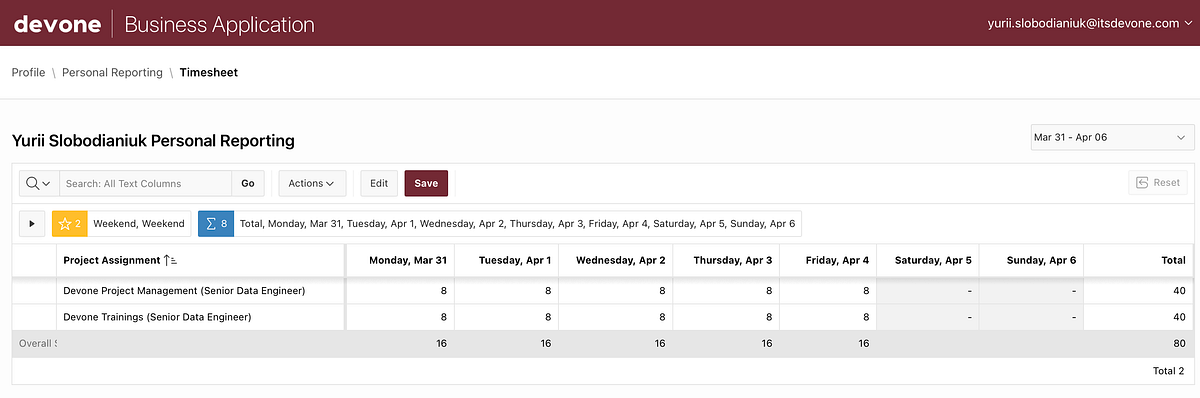This screenshot has height=398, width=1200.
Task: Go to Profile breadcrumb
Action: 28,73
